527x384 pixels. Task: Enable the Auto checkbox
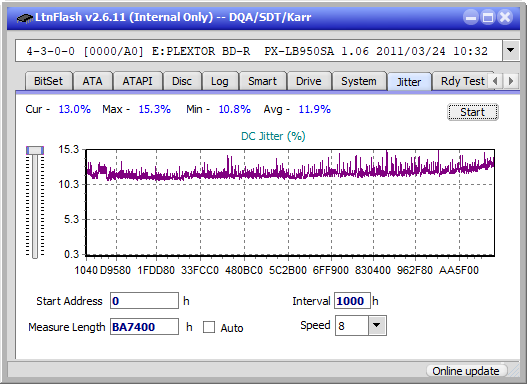click(209, 327)
